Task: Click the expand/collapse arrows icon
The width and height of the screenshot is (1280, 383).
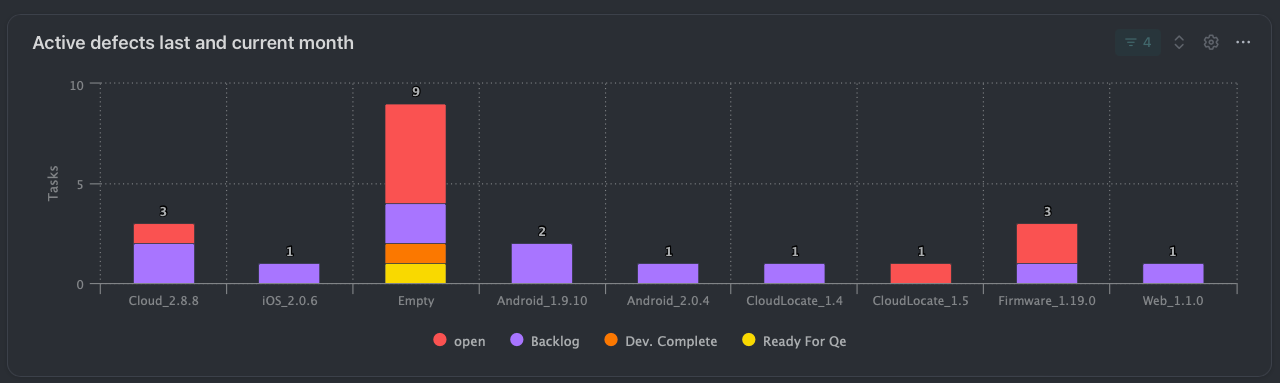Action: coord(1179,42)
